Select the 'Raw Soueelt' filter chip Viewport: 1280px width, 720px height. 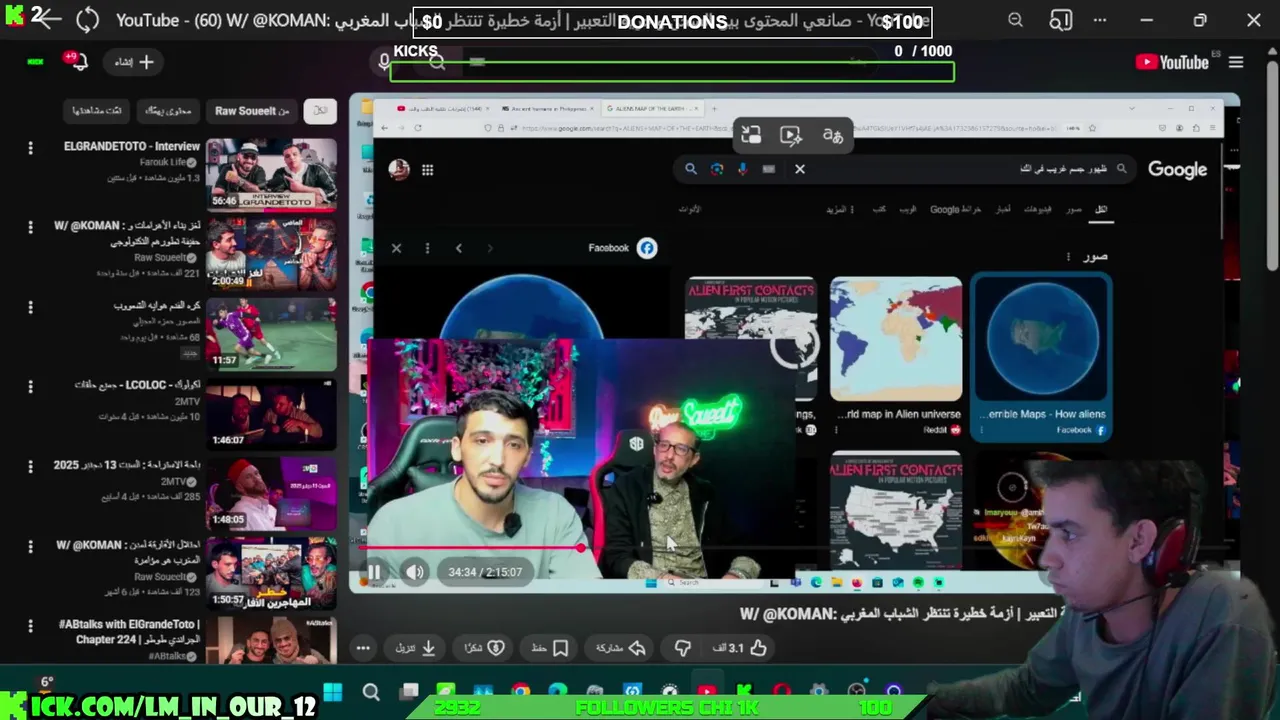pyautogui.click(x=252, y=111)
